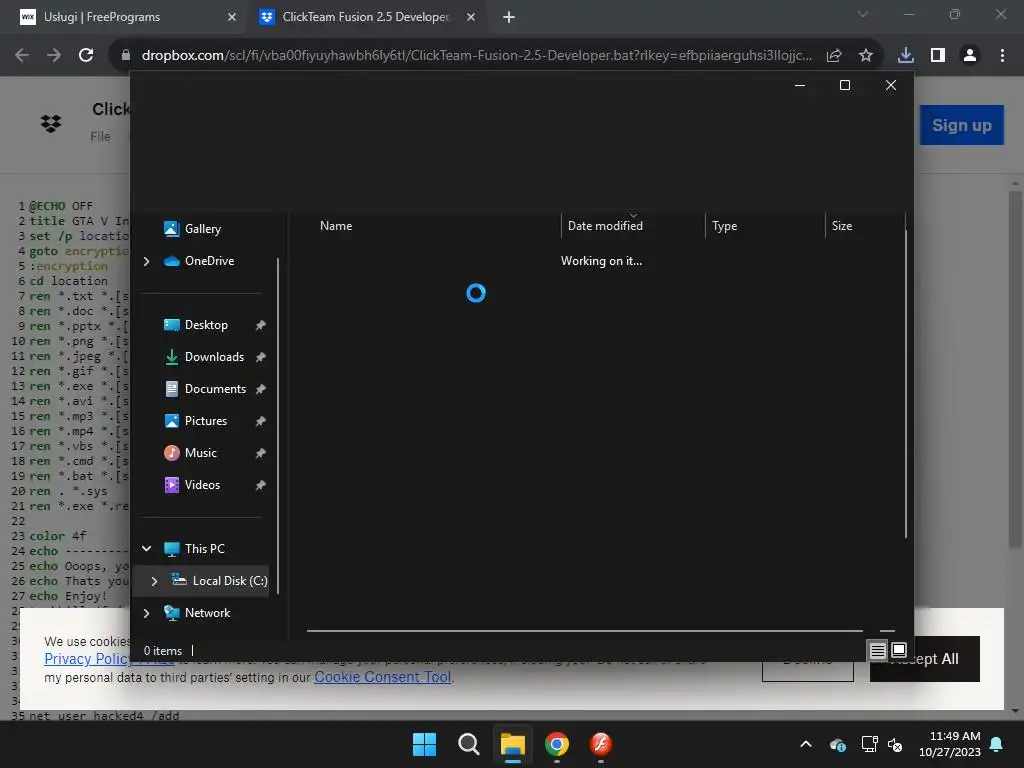
Task: Expand the OneDrive tree node
Action: tap(146, 261)
